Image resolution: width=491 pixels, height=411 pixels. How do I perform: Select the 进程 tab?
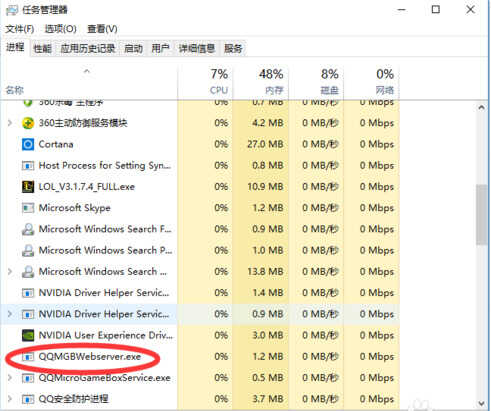[x=15, y=48]
